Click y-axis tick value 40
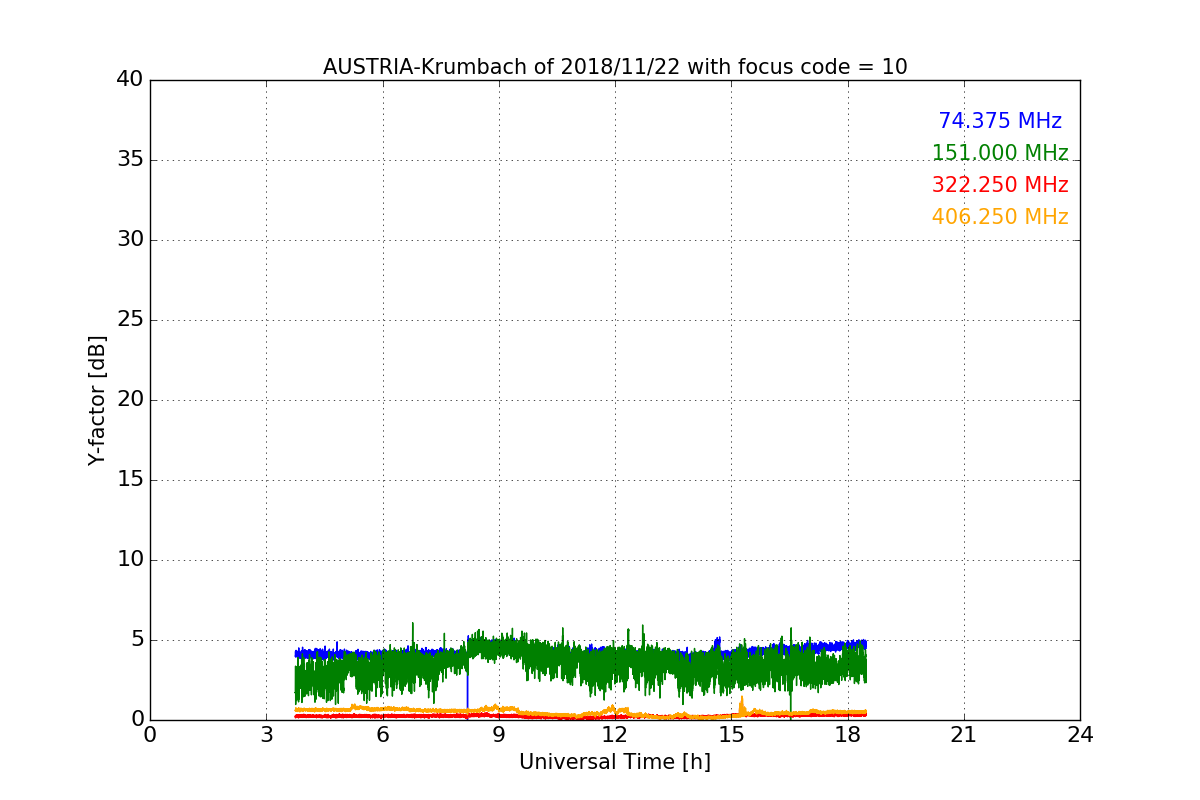 click(x=130, y=80)
